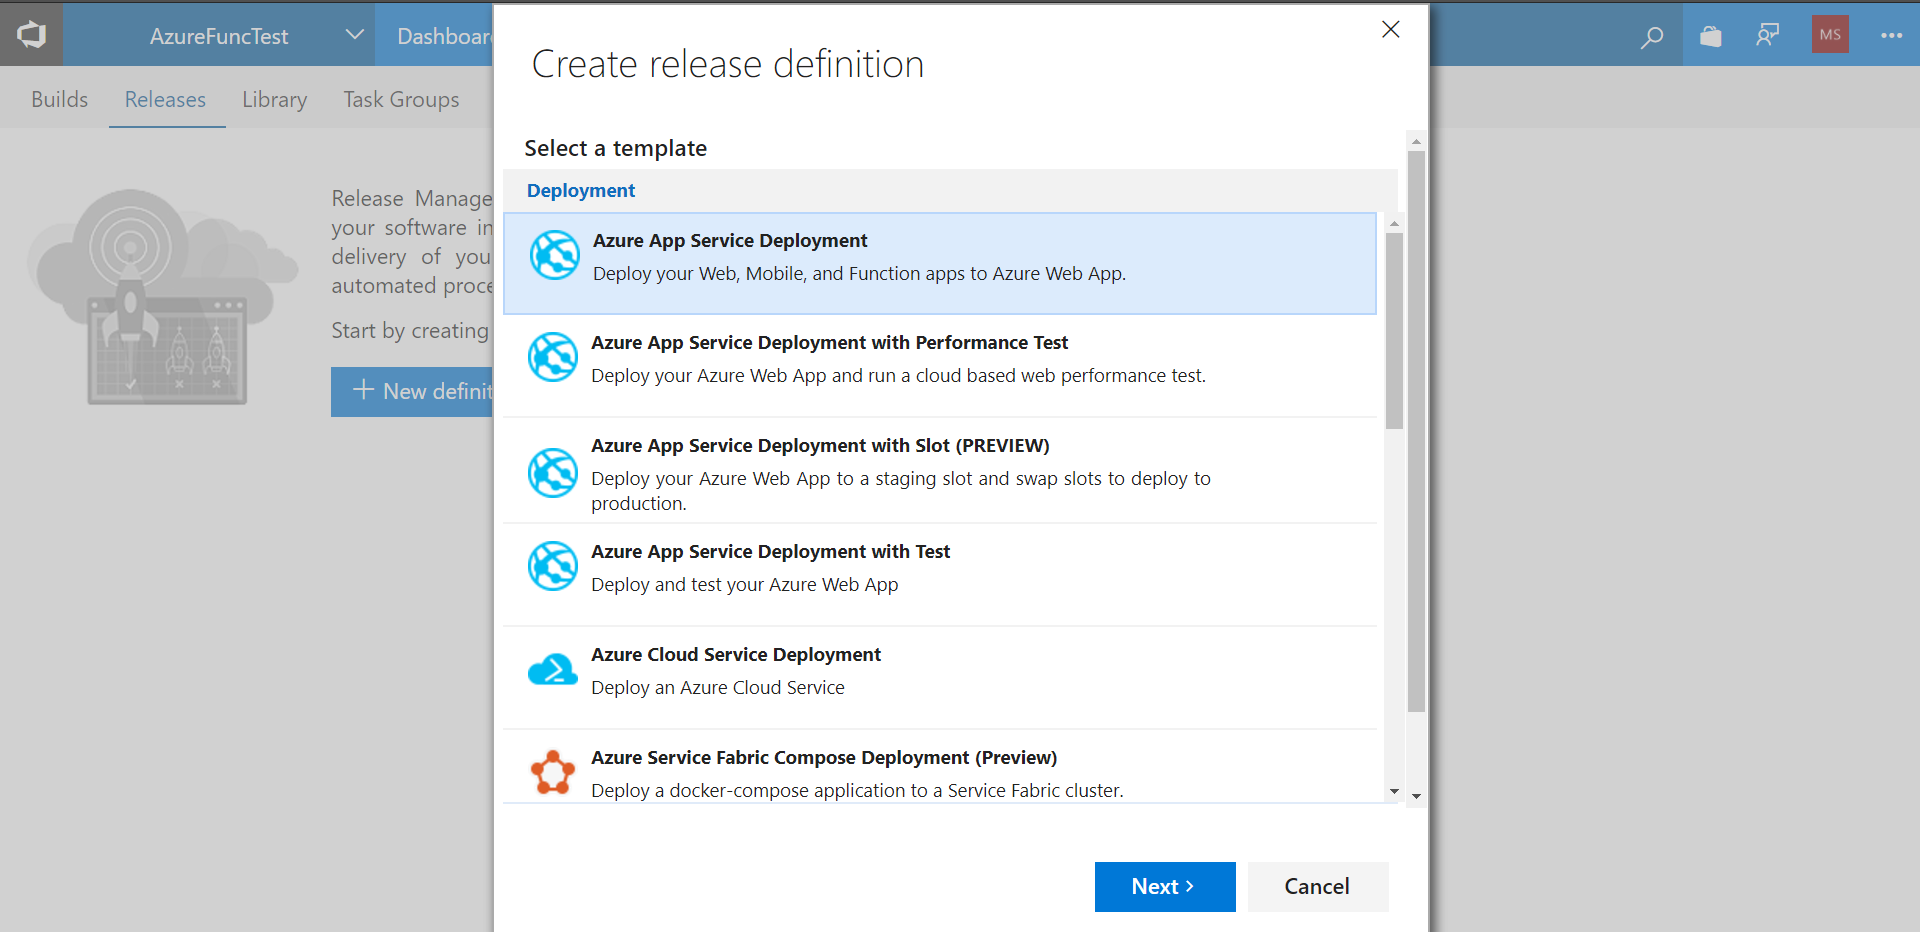Click the marketplace shopping bag icon
Viewport: 1920px width, 932px height.
pos(1711,36)
